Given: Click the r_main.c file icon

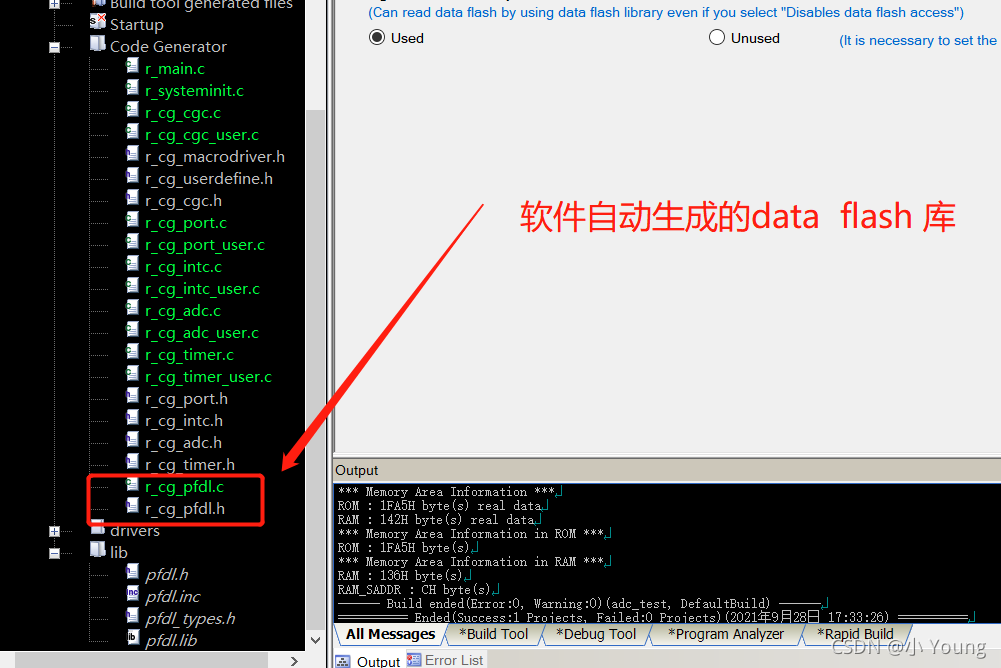Looking at the screenshot, I should pyautogui.click(x=132, y=66).
